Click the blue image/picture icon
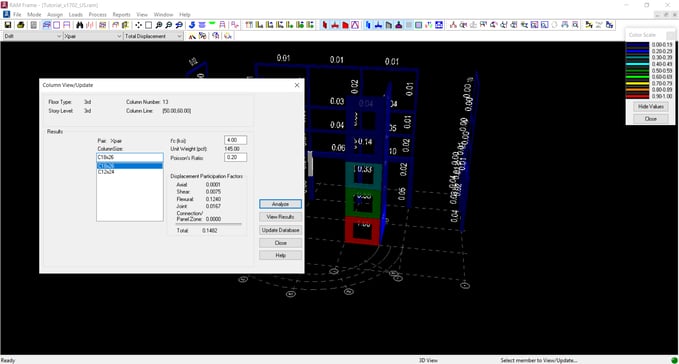The width and height of the screenshot is (679, 364). 439,25
